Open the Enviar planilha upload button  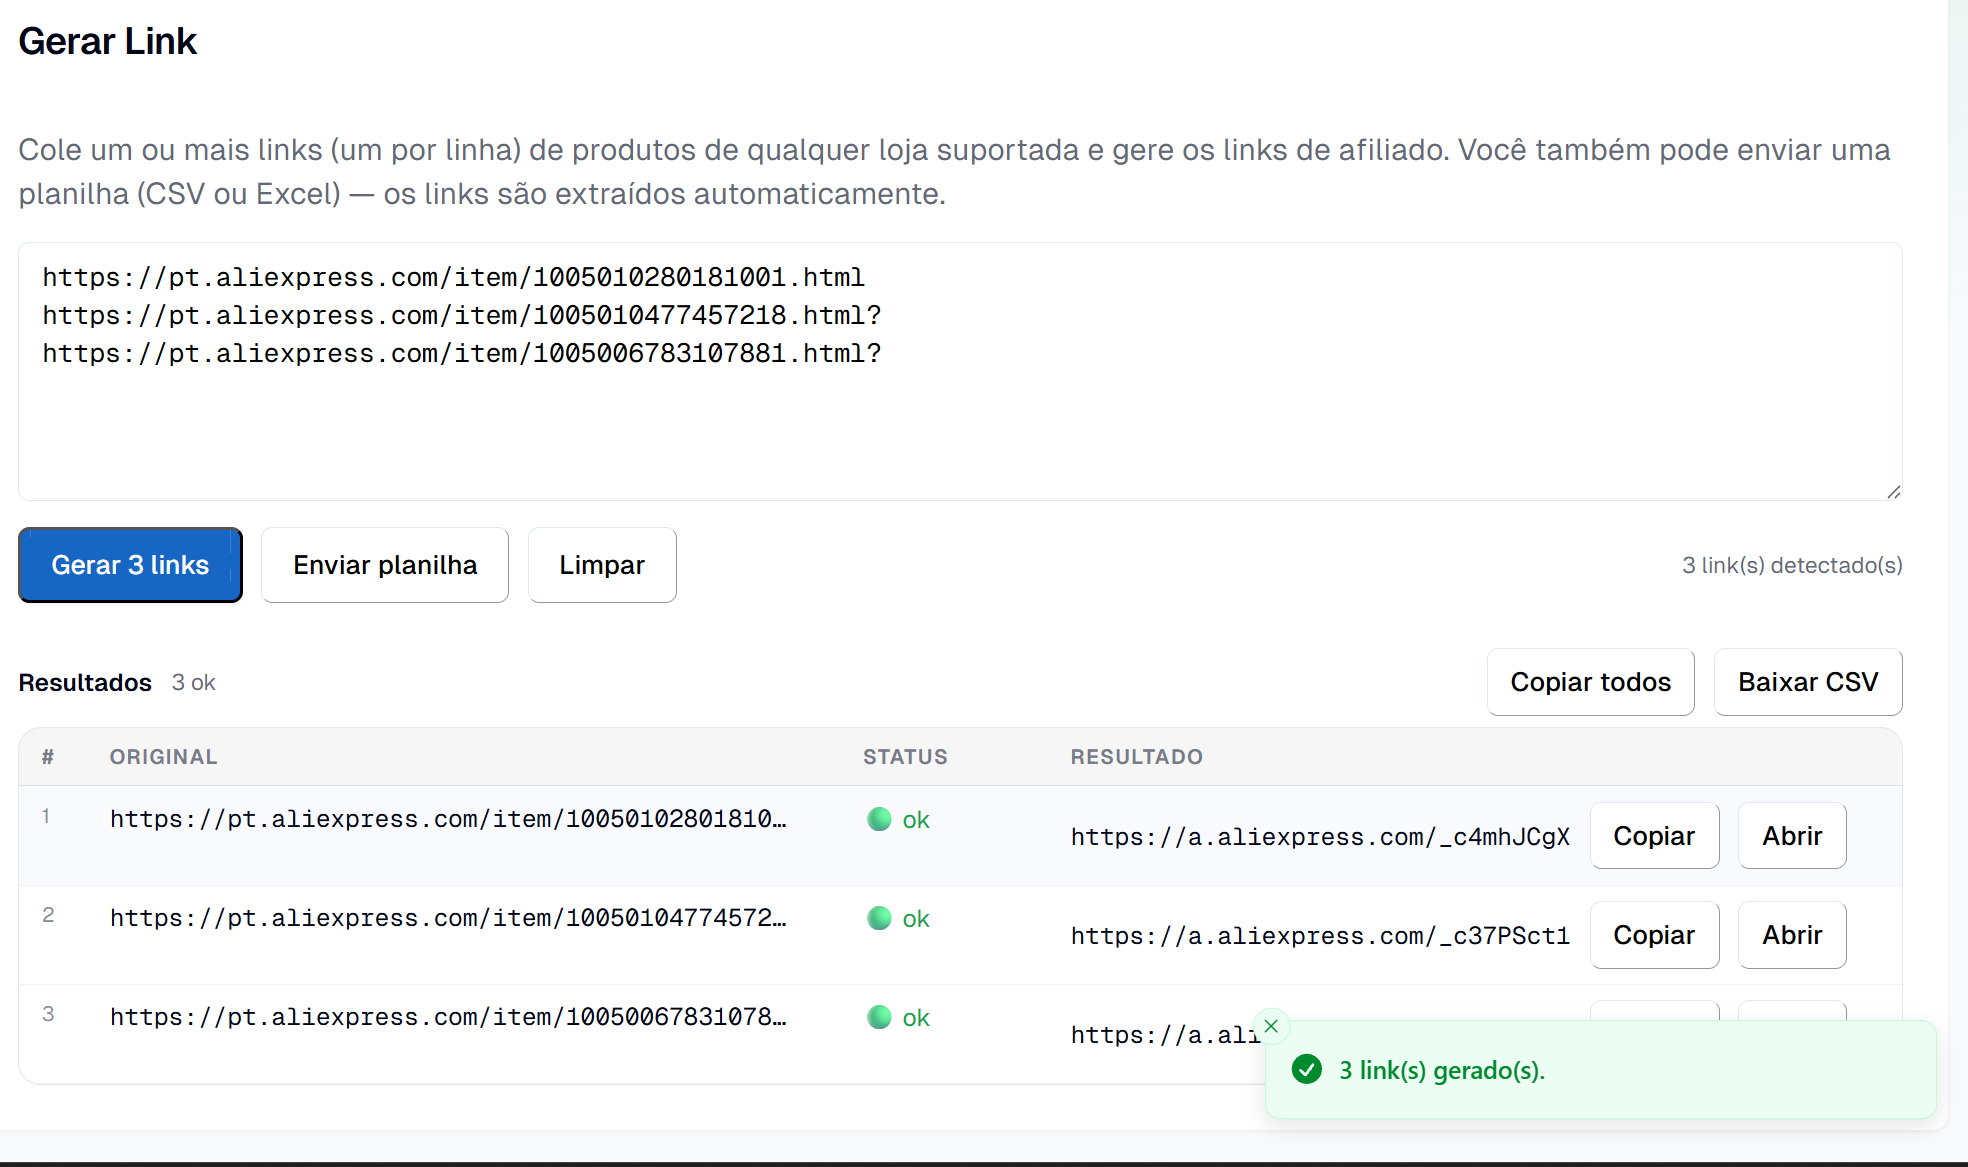(x=385, y=565)
